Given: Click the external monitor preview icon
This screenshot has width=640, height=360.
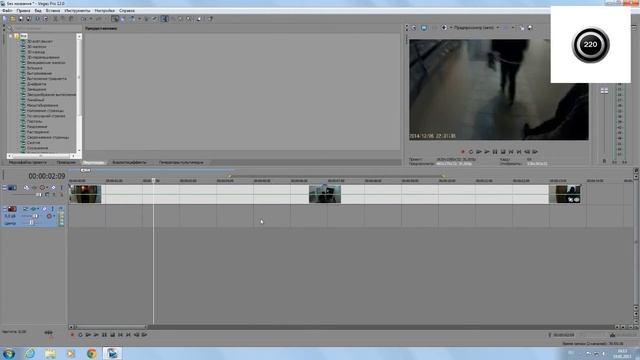Looking at the screenshot, I should 424,28.
